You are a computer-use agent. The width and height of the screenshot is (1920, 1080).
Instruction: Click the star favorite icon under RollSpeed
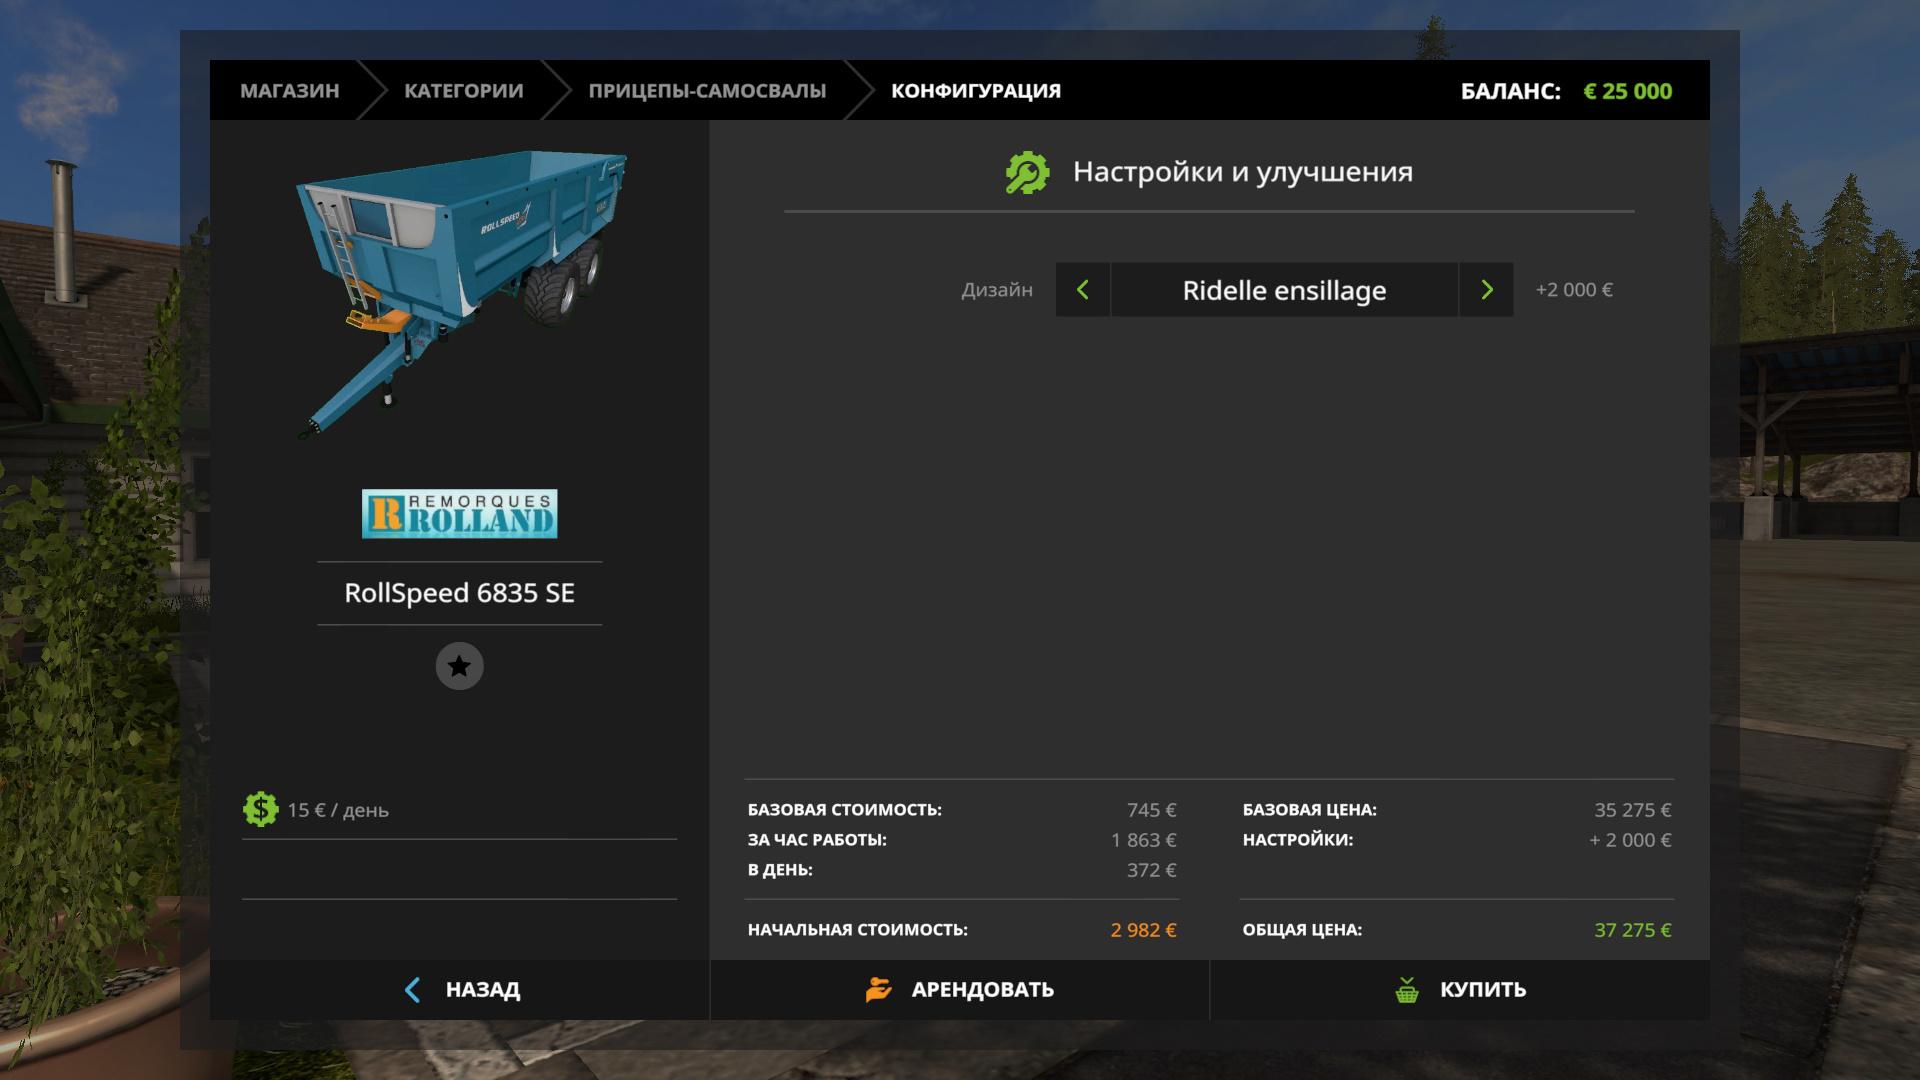459,666
